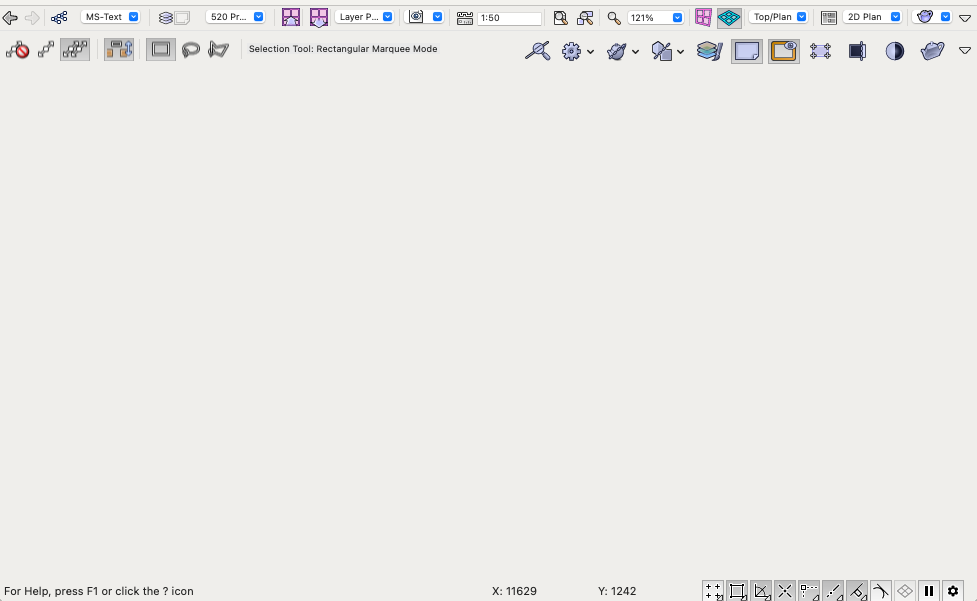
Task: Select the Polygon marquee selection mode
Action: [219, 49]
